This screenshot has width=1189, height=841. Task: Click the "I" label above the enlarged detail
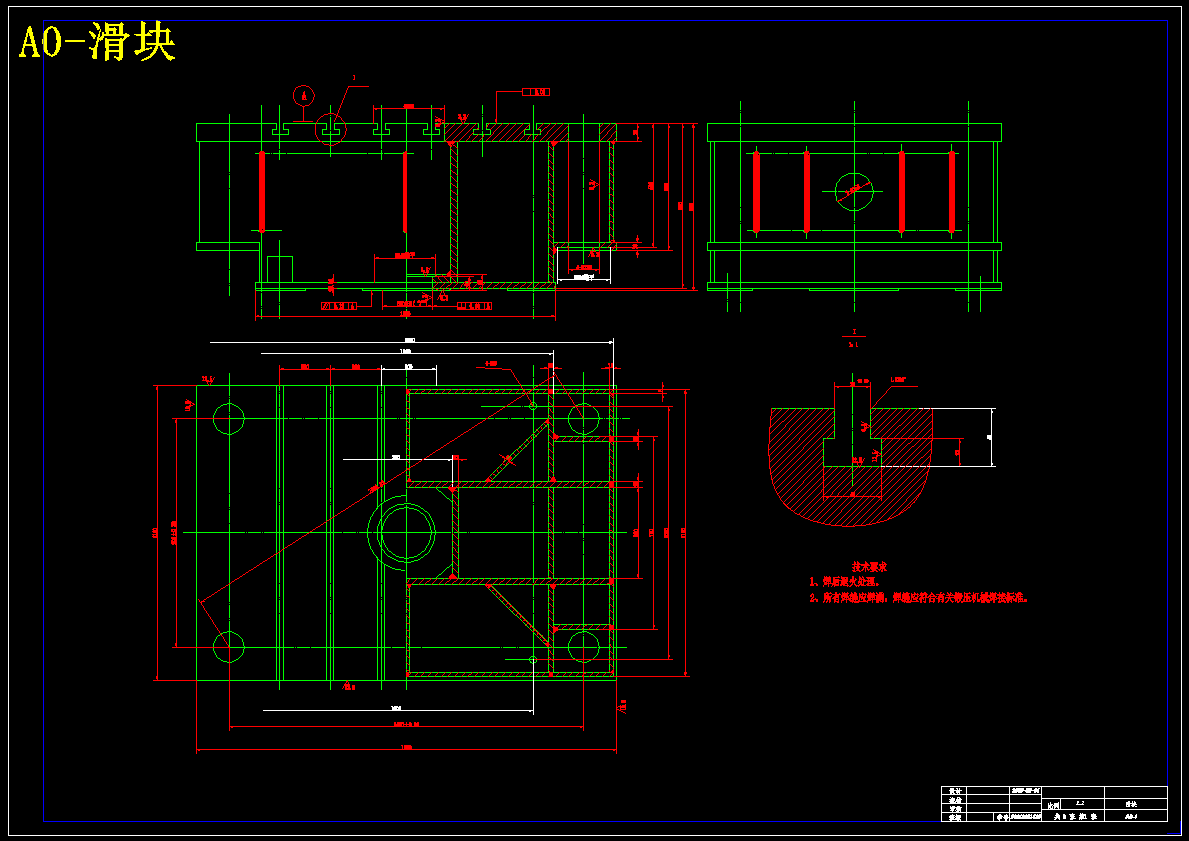pos(854,332)
